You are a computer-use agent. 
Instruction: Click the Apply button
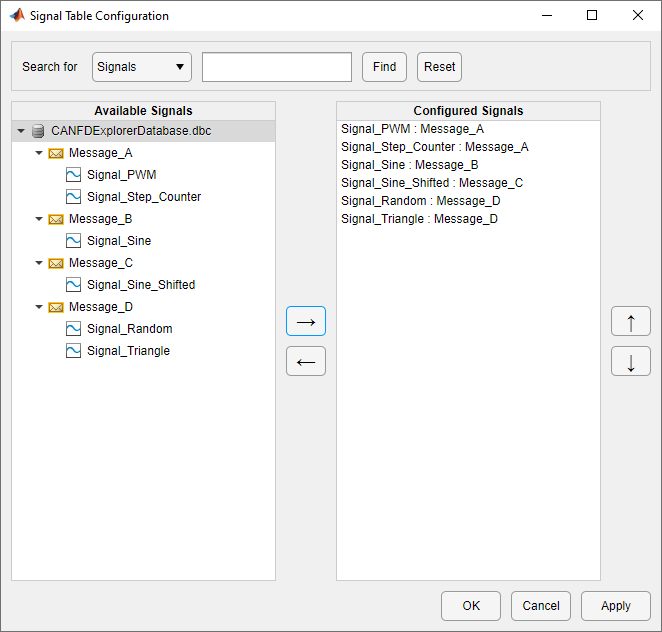tap(615, 605)
